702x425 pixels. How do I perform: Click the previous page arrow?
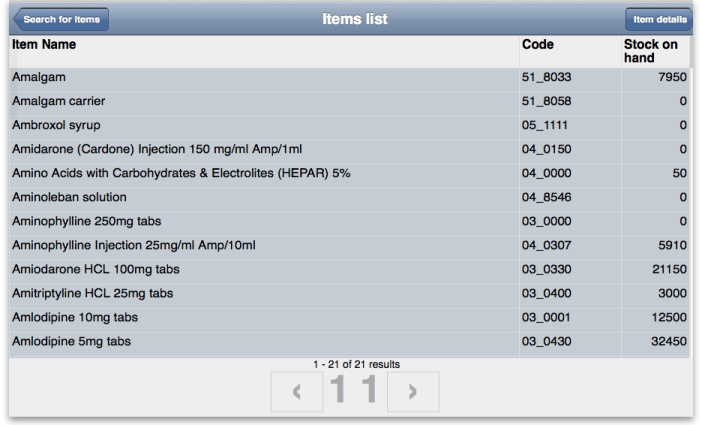297,391
